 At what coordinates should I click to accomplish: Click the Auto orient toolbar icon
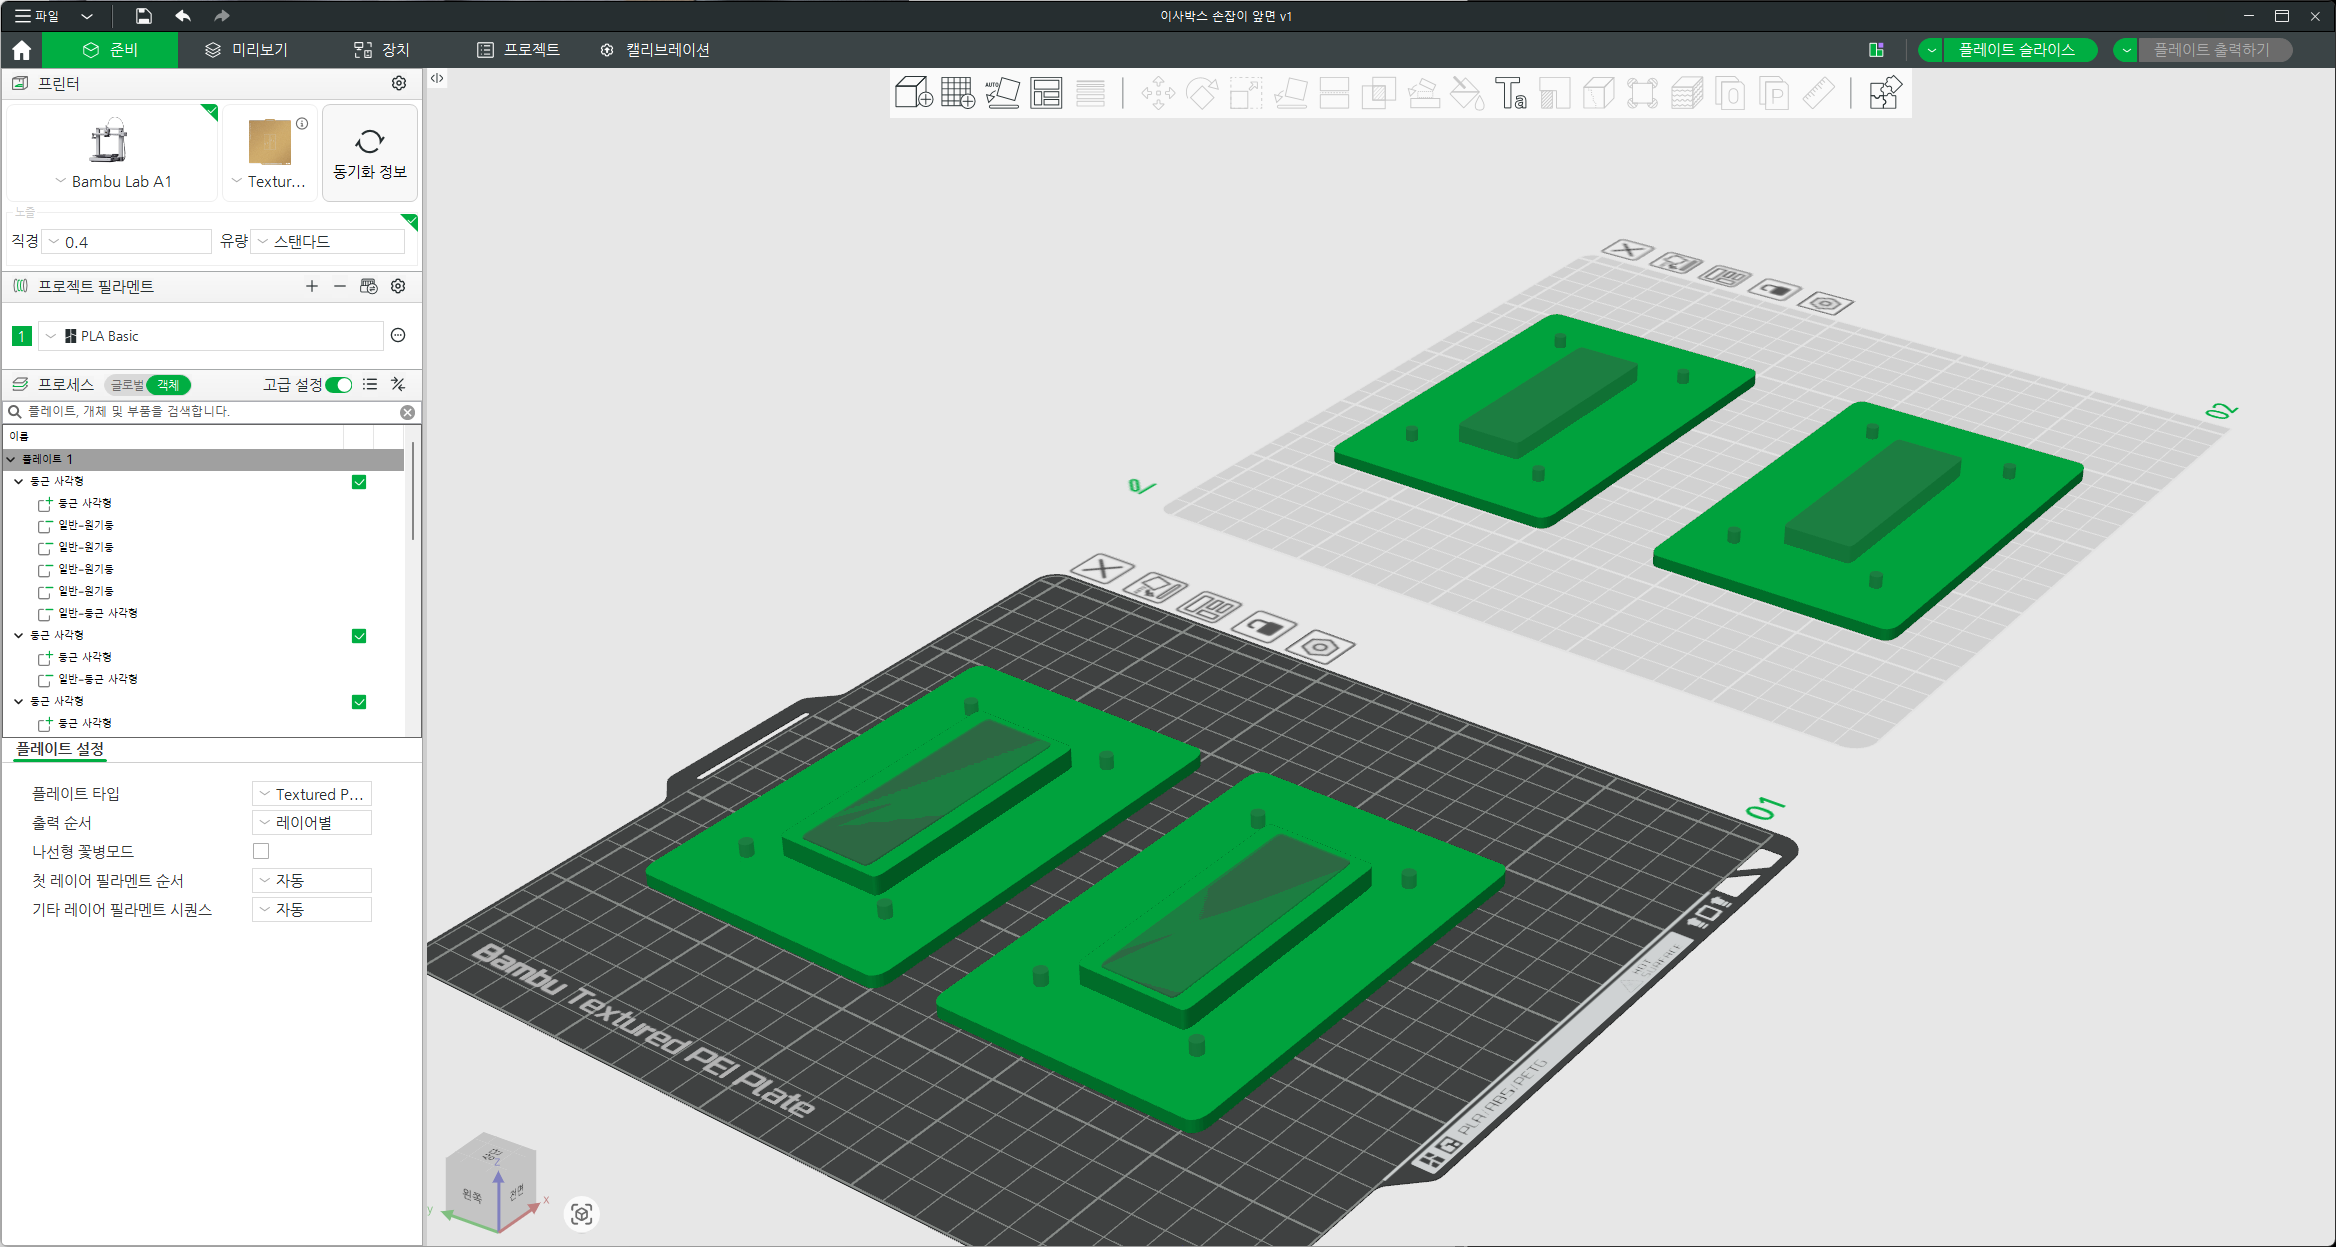[x=1002, y=93]
